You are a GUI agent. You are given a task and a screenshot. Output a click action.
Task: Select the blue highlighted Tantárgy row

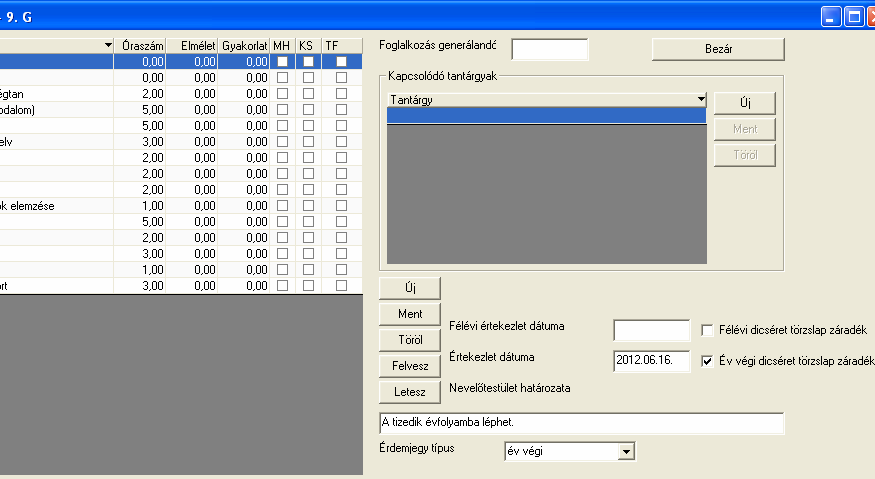[546, 116]
